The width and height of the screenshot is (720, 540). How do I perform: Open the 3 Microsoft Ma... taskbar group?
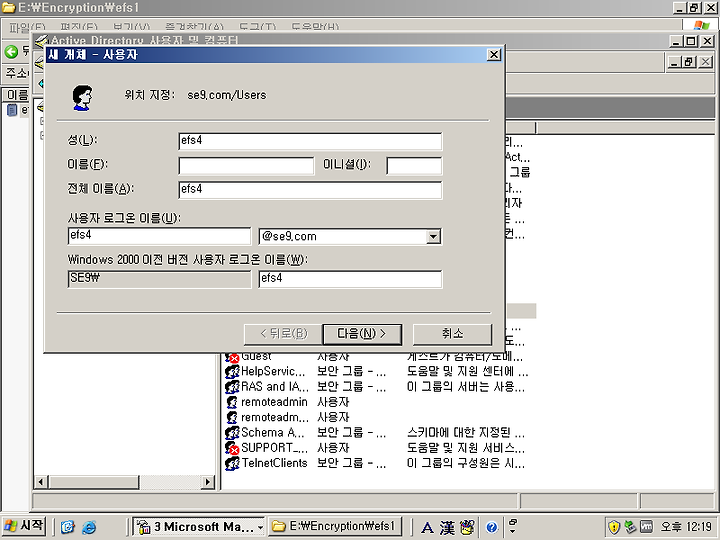tap(199, 527)
